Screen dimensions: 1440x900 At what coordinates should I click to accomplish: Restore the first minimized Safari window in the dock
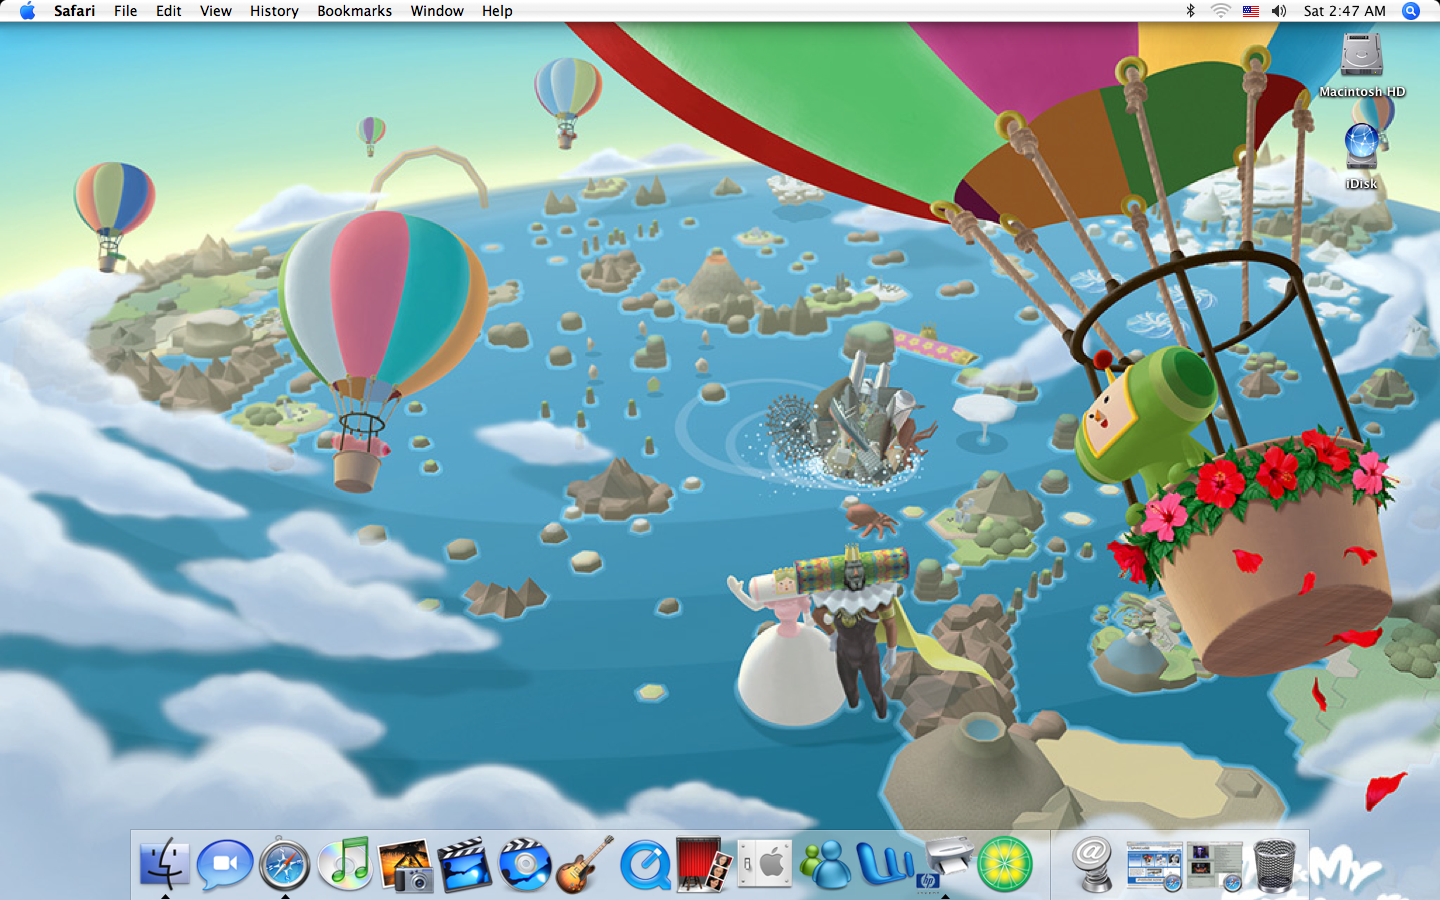click(x=1154, y=866)
